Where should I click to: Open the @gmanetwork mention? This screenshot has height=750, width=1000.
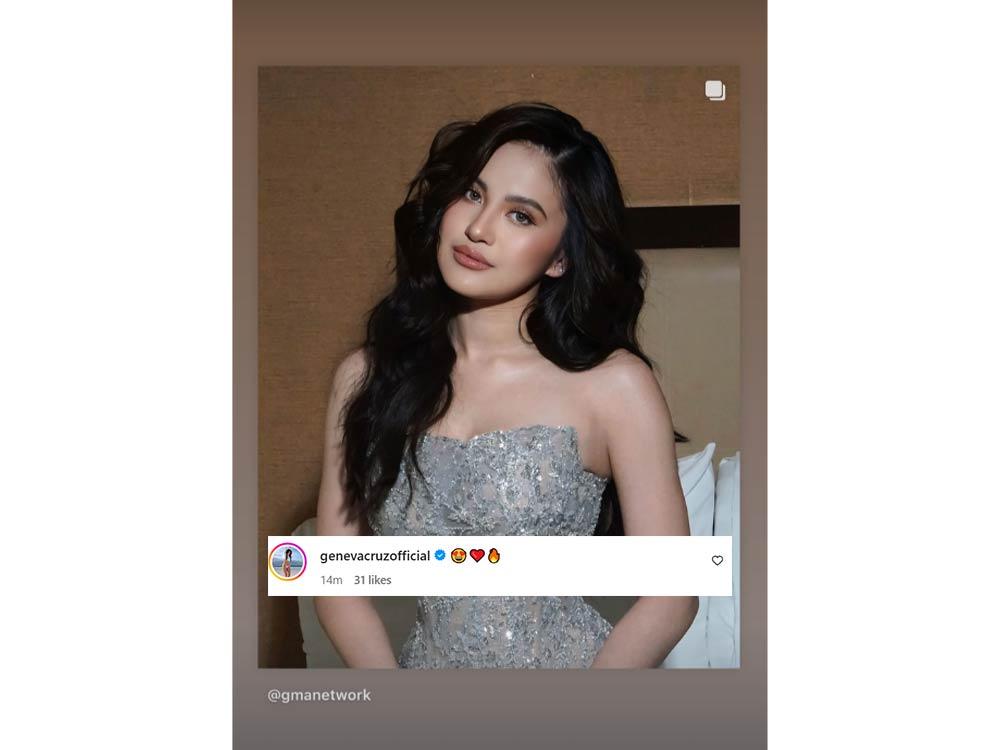[x=319, y=695]
